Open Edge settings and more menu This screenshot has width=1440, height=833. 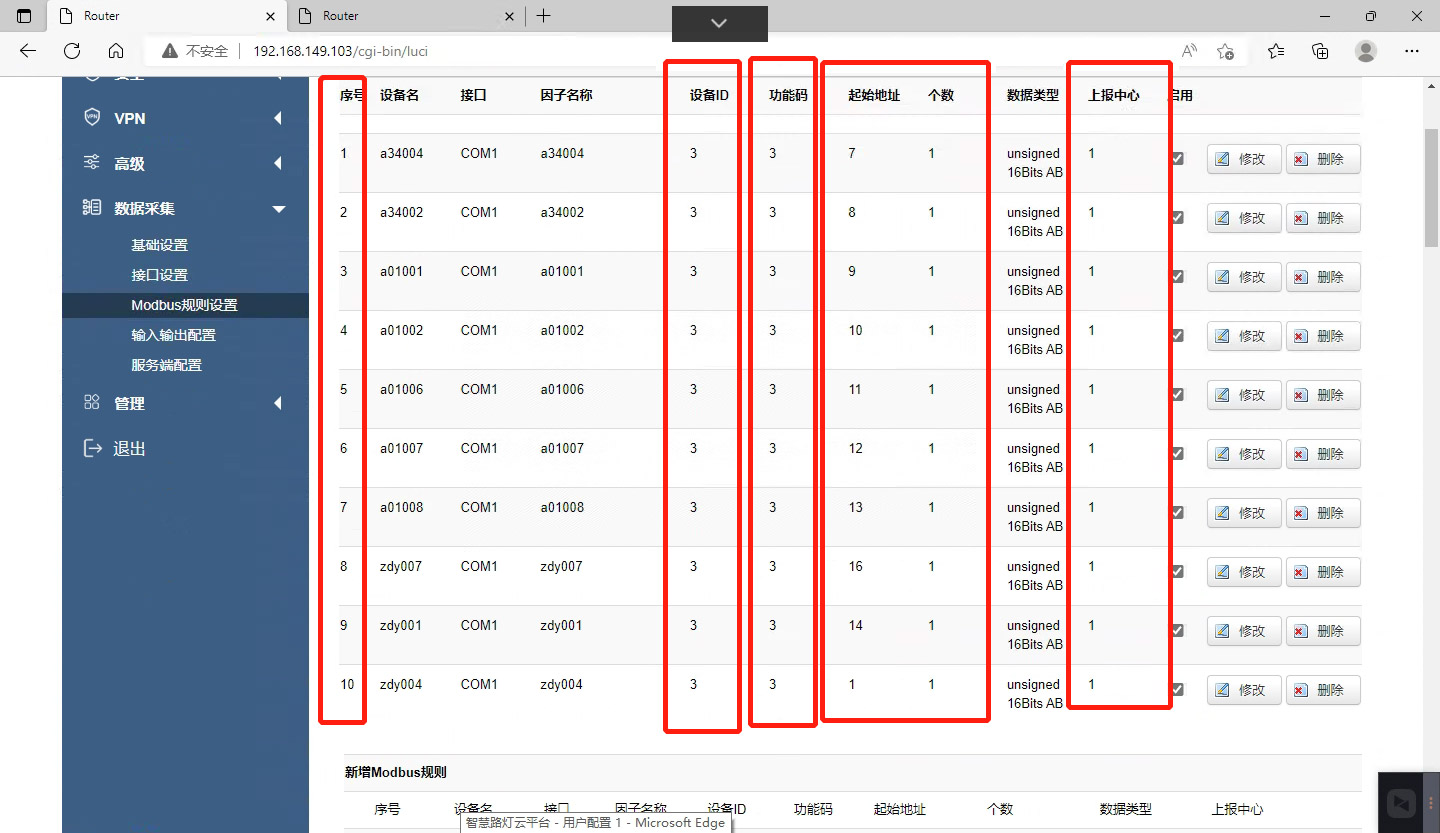pos(1411,51)
